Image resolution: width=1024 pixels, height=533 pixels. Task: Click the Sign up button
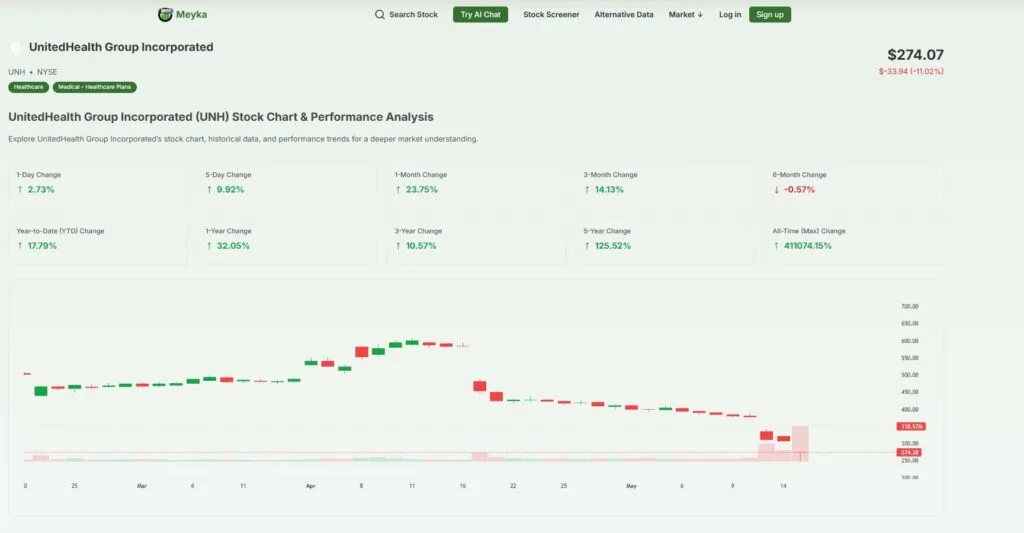(x=770, y=15)
